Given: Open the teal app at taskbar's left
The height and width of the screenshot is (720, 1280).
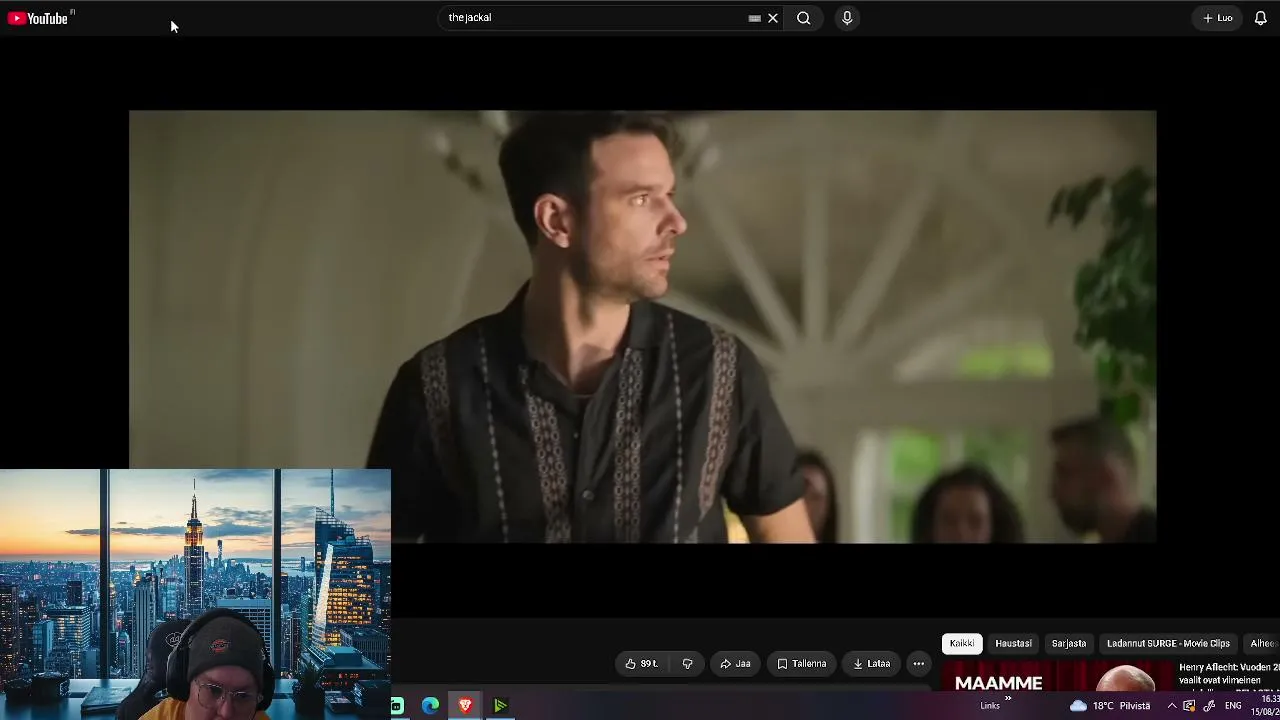Looking at the screenshot, I should pos(397,706).
